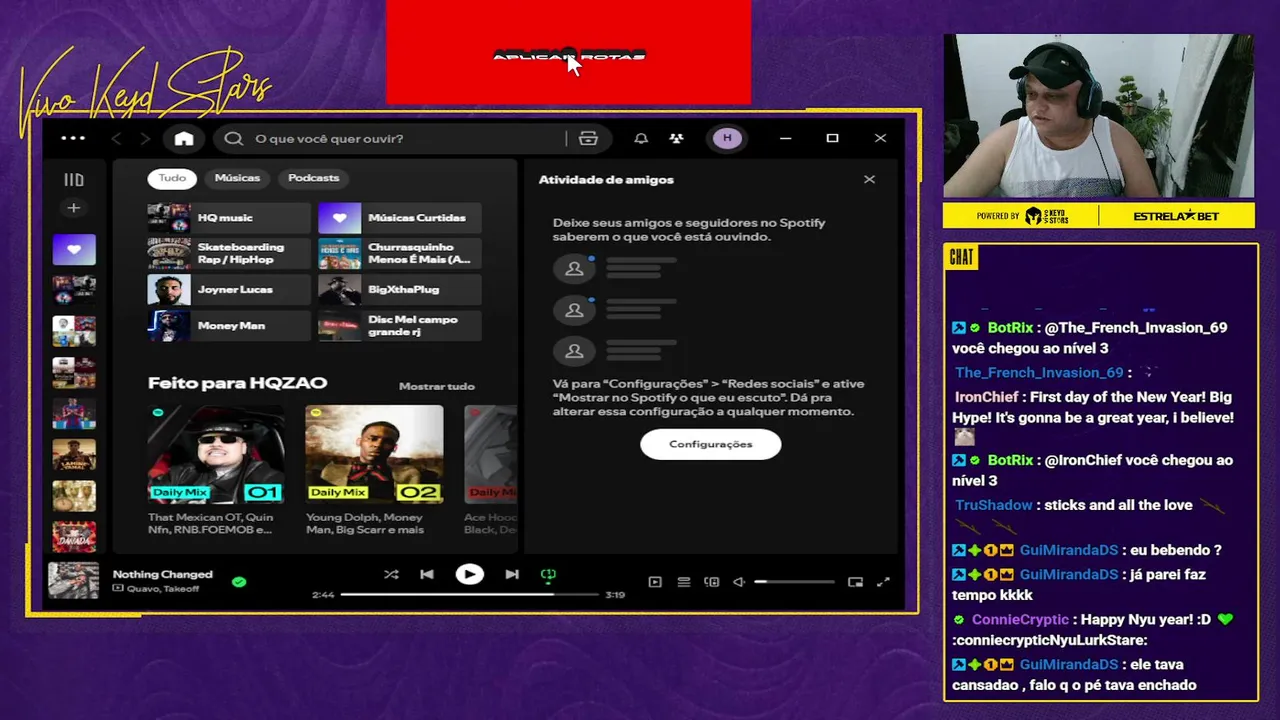Click GuiMirandaDS name on 'eu bebendo ?' message
Image resolution: width=1280 pixels, height=720 pixels.
[x=1069, y=550]
